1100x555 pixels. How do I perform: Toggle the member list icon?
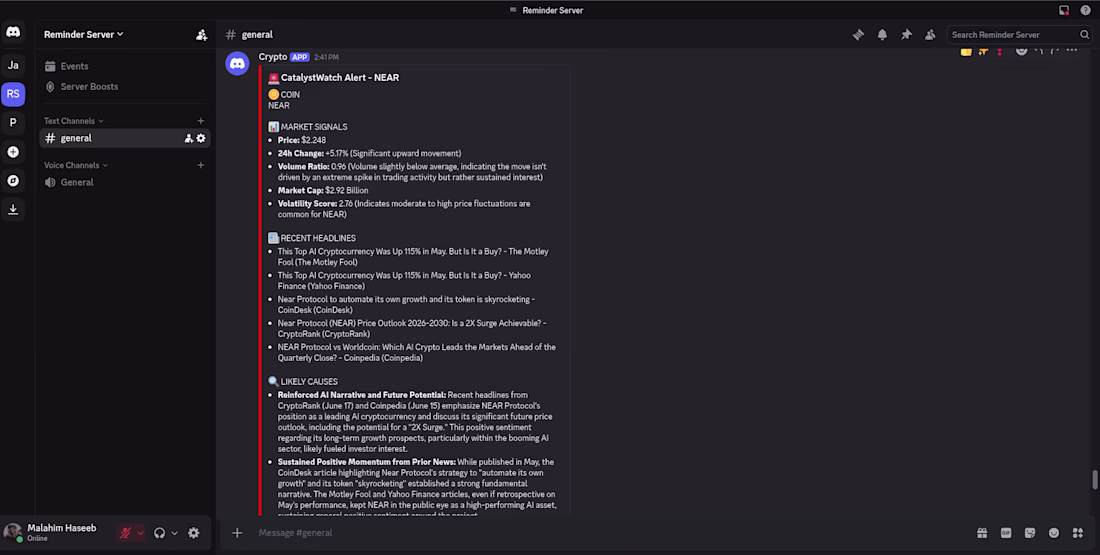[x=930, y=34]
